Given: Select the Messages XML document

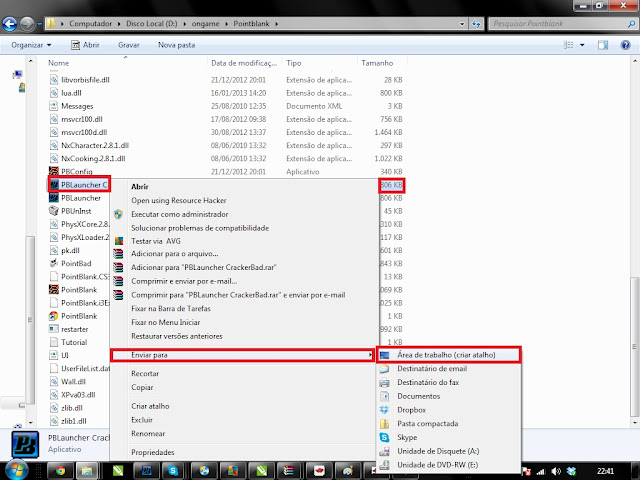Looking at the screenshot, I should (77, 106).
